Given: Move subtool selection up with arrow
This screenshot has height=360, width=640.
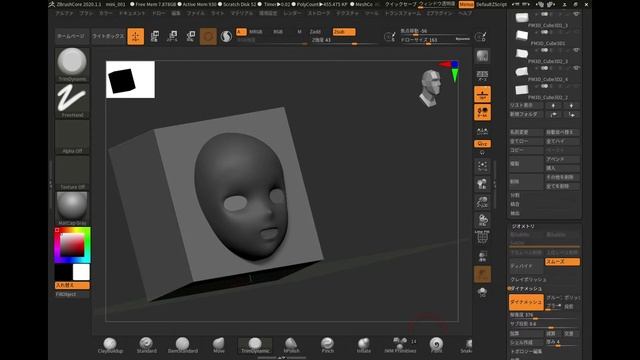Looking at the screenshot, I should (x=553, y=106).
